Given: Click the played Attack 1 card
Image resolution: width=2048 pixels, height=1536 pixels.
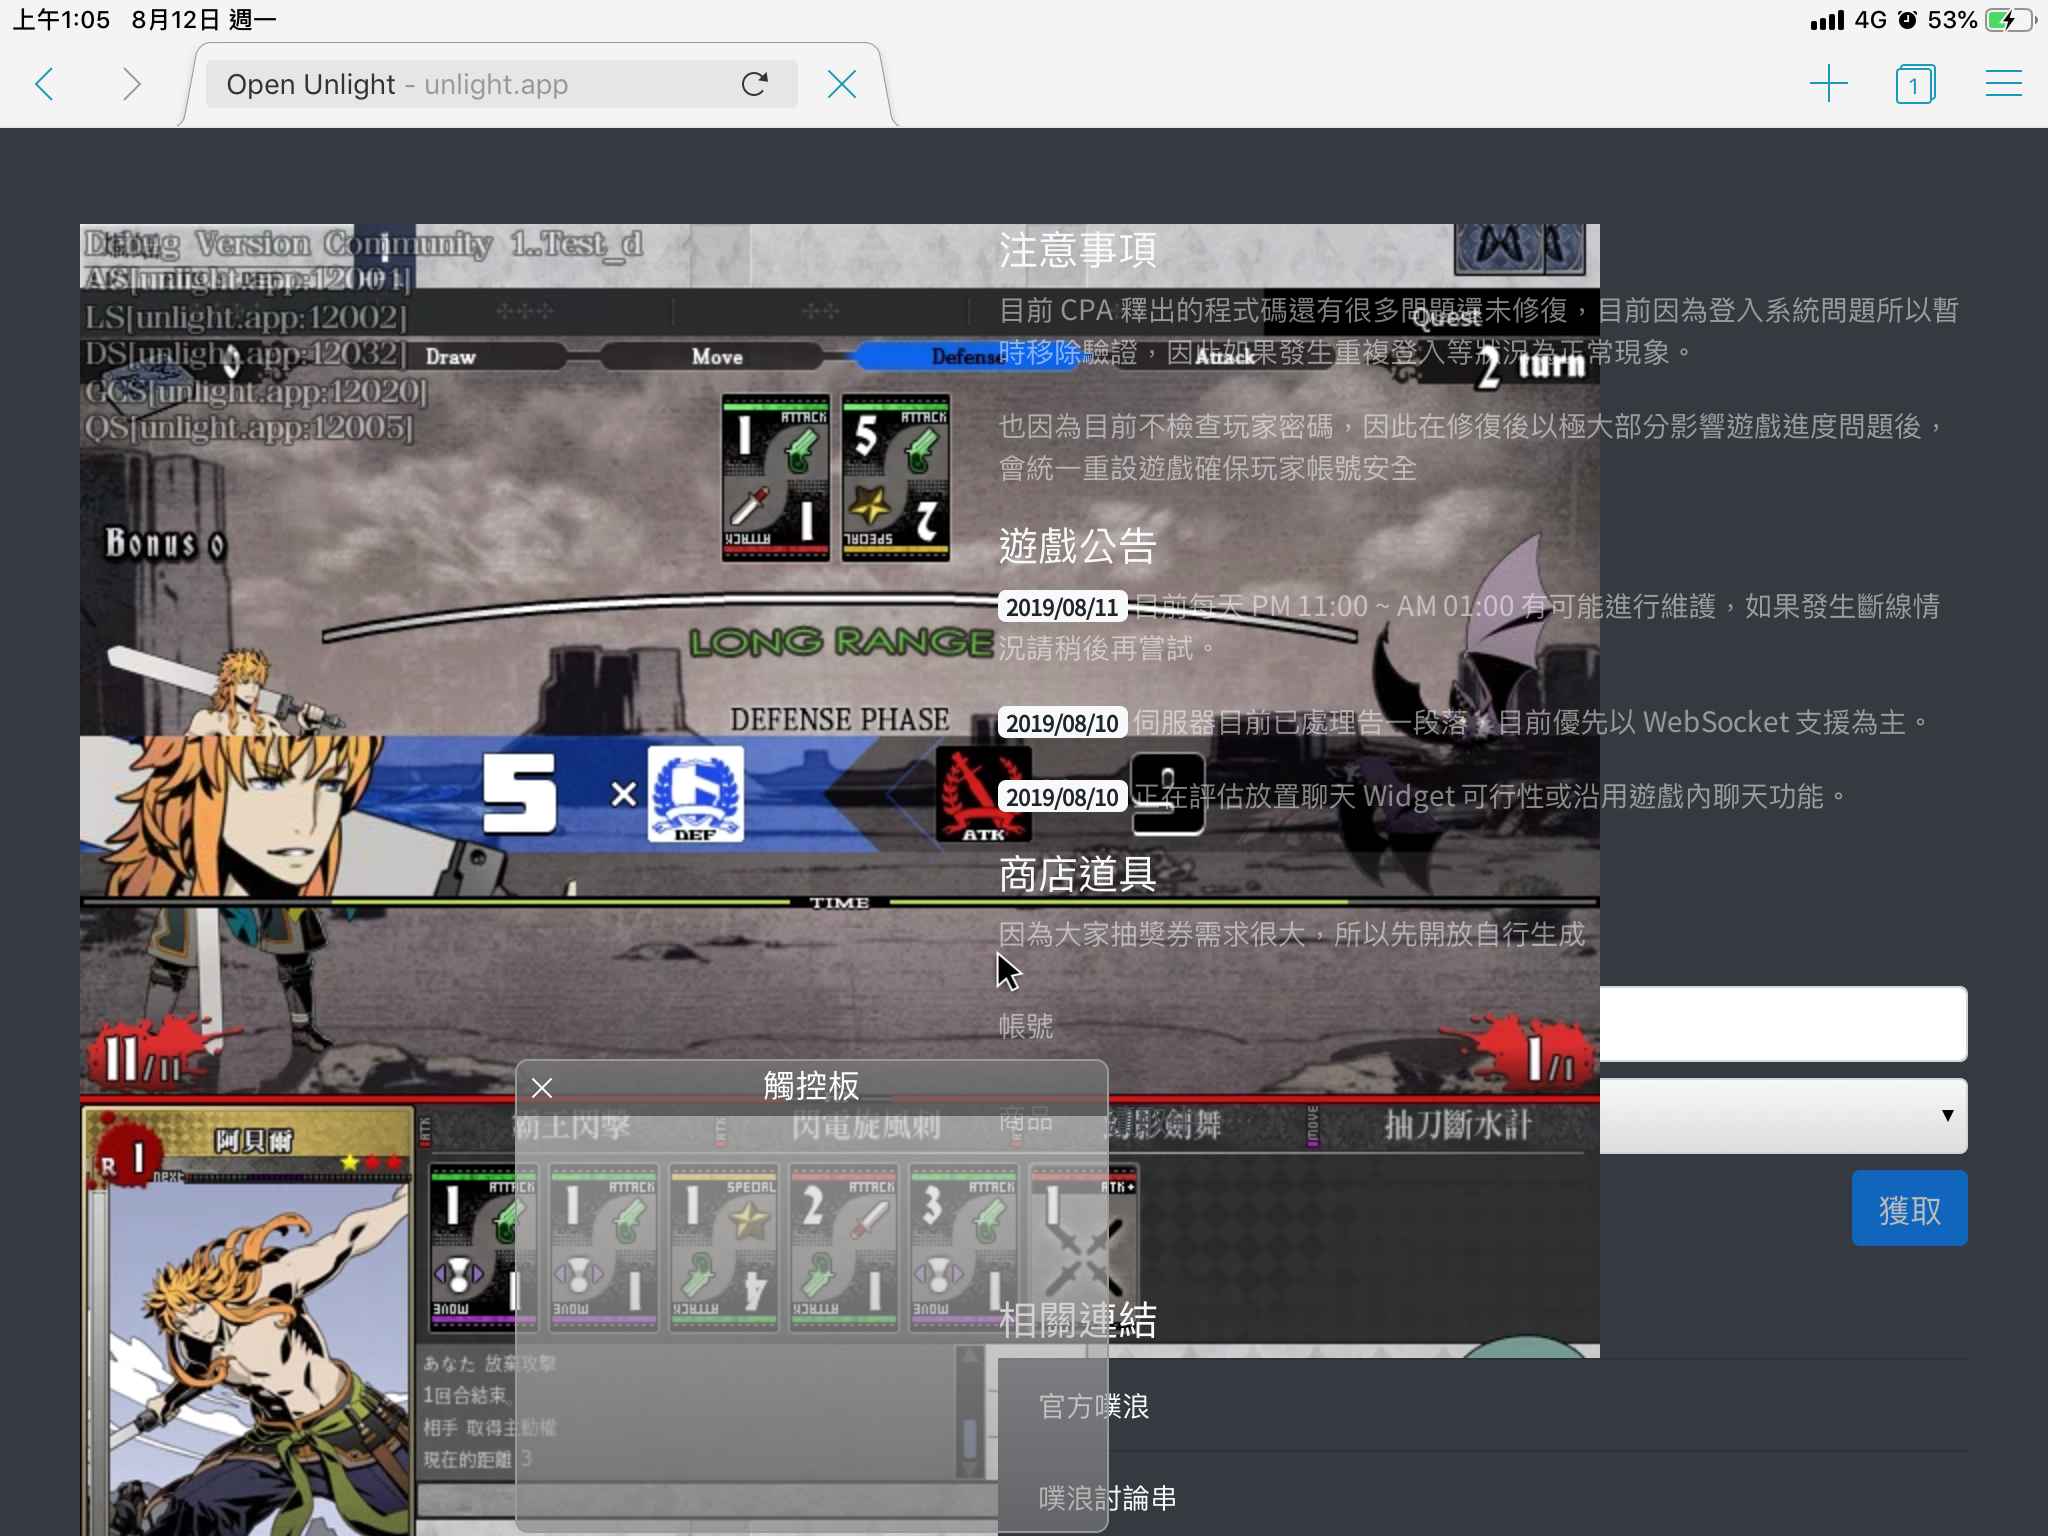Looking at the screenshot, I should pos(776,477).
